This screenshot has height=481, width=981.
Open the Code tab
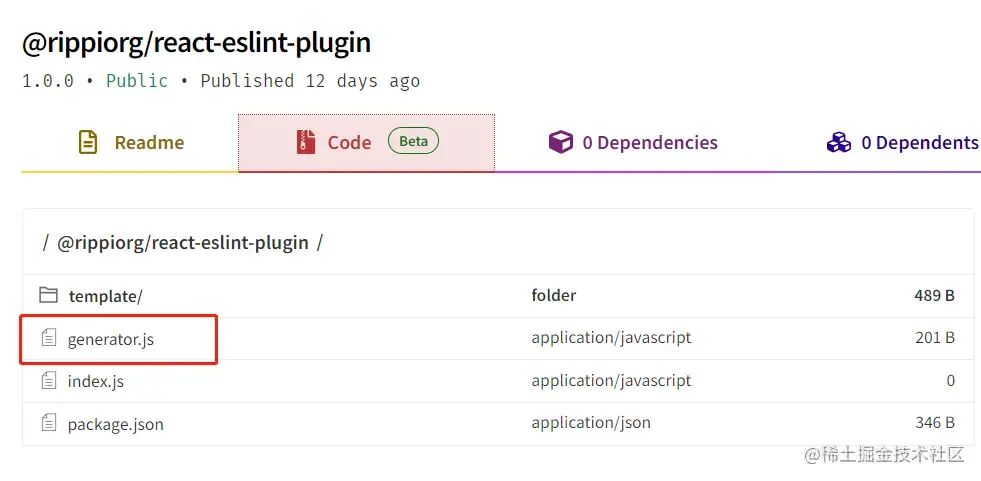click(349, 143)
